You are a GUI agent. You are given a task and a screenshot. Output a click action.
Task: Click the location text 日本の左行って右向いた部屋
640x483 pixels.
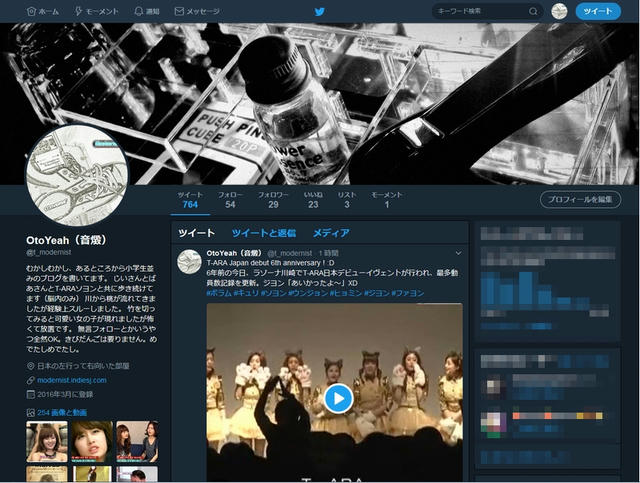(83, 366)
